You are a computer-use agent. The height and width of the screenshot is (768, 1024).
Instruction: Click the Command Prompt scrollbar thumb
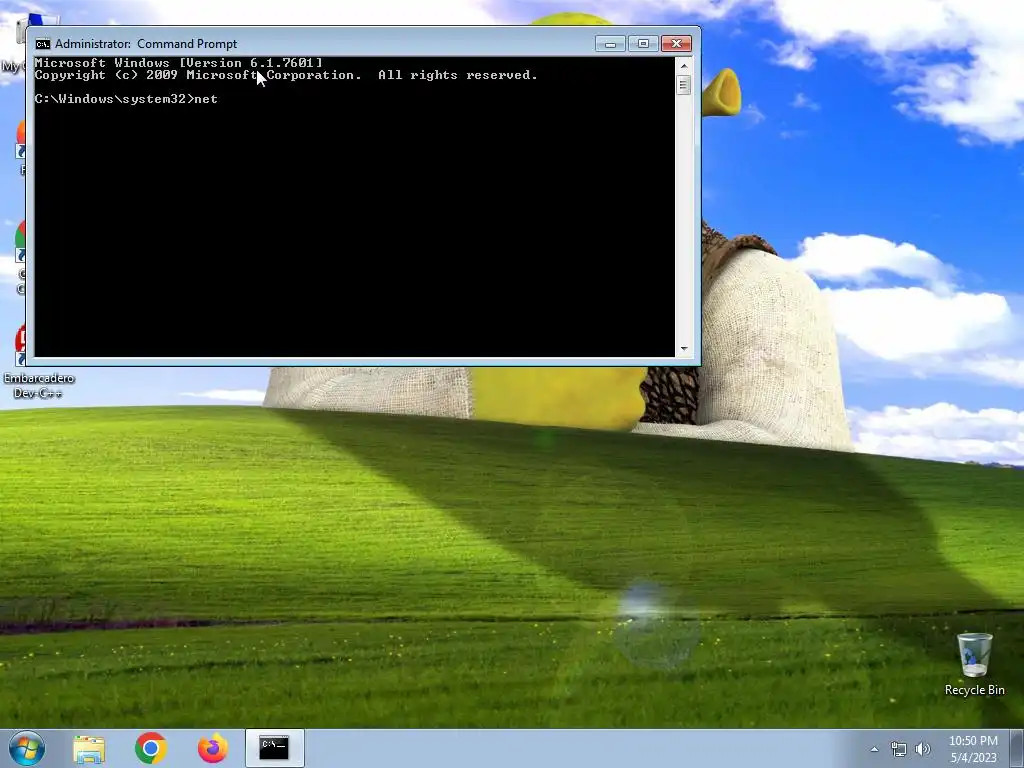click(x=684, y=85)
